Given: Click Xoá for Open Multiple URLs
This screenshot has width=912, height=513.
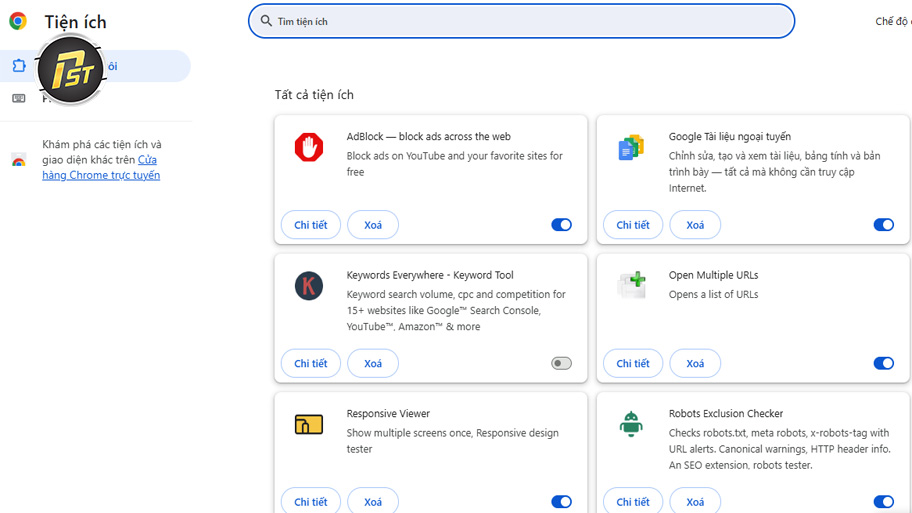Looking at the screenshot, I should point(695,363).
